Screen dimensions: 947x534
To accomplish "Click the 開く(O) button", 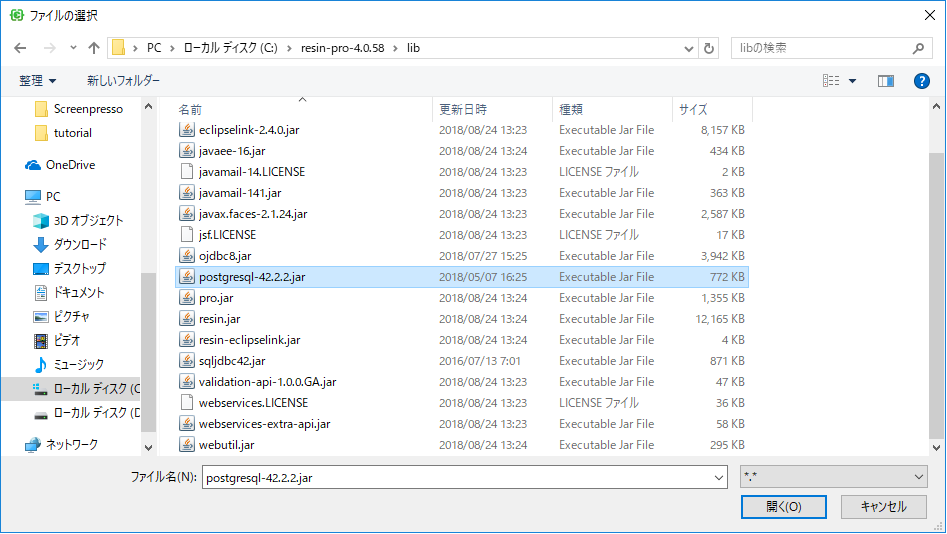I will tap(783, 507).
